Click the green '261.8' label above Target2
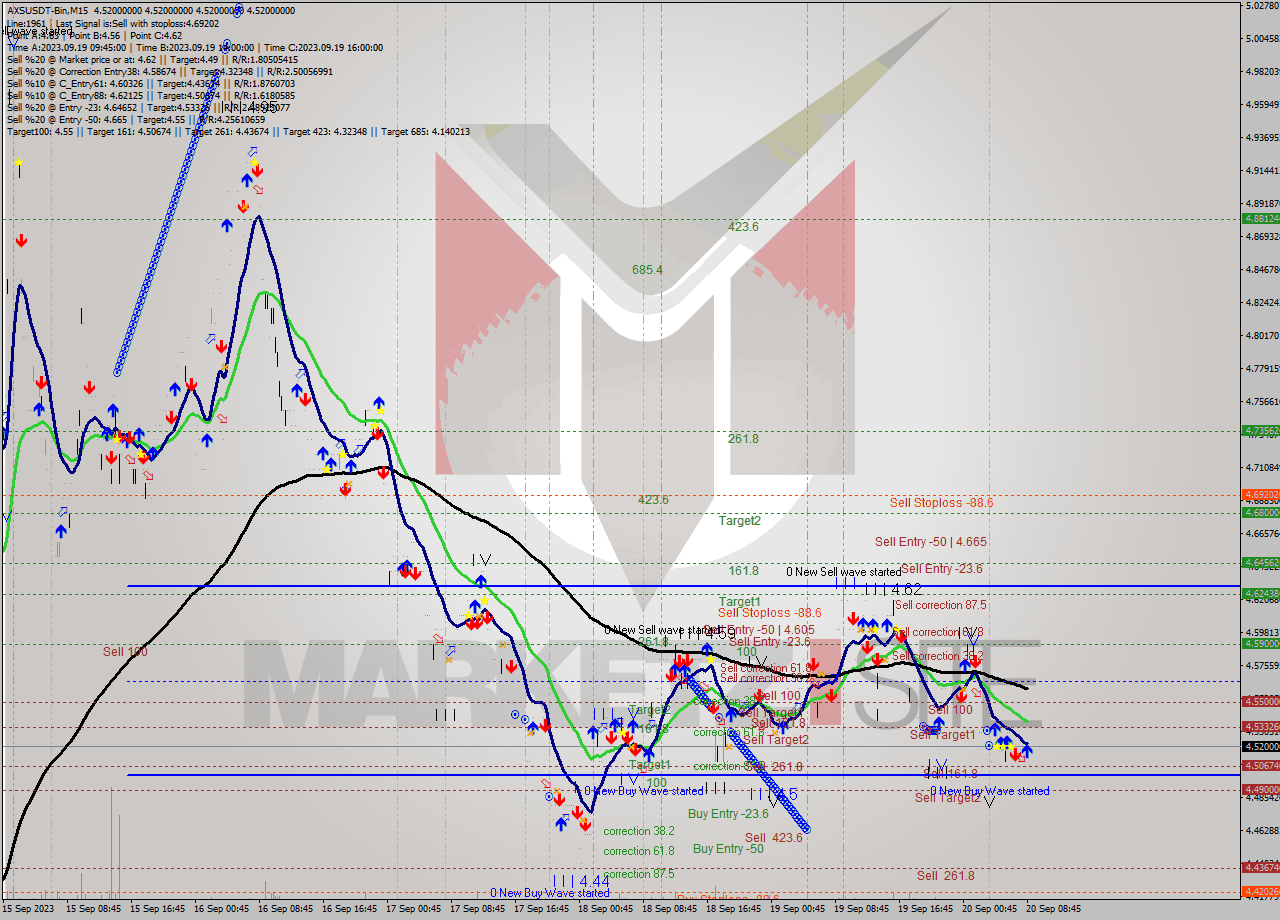This screenshot has width=1280, height=920. coord(743,439)
